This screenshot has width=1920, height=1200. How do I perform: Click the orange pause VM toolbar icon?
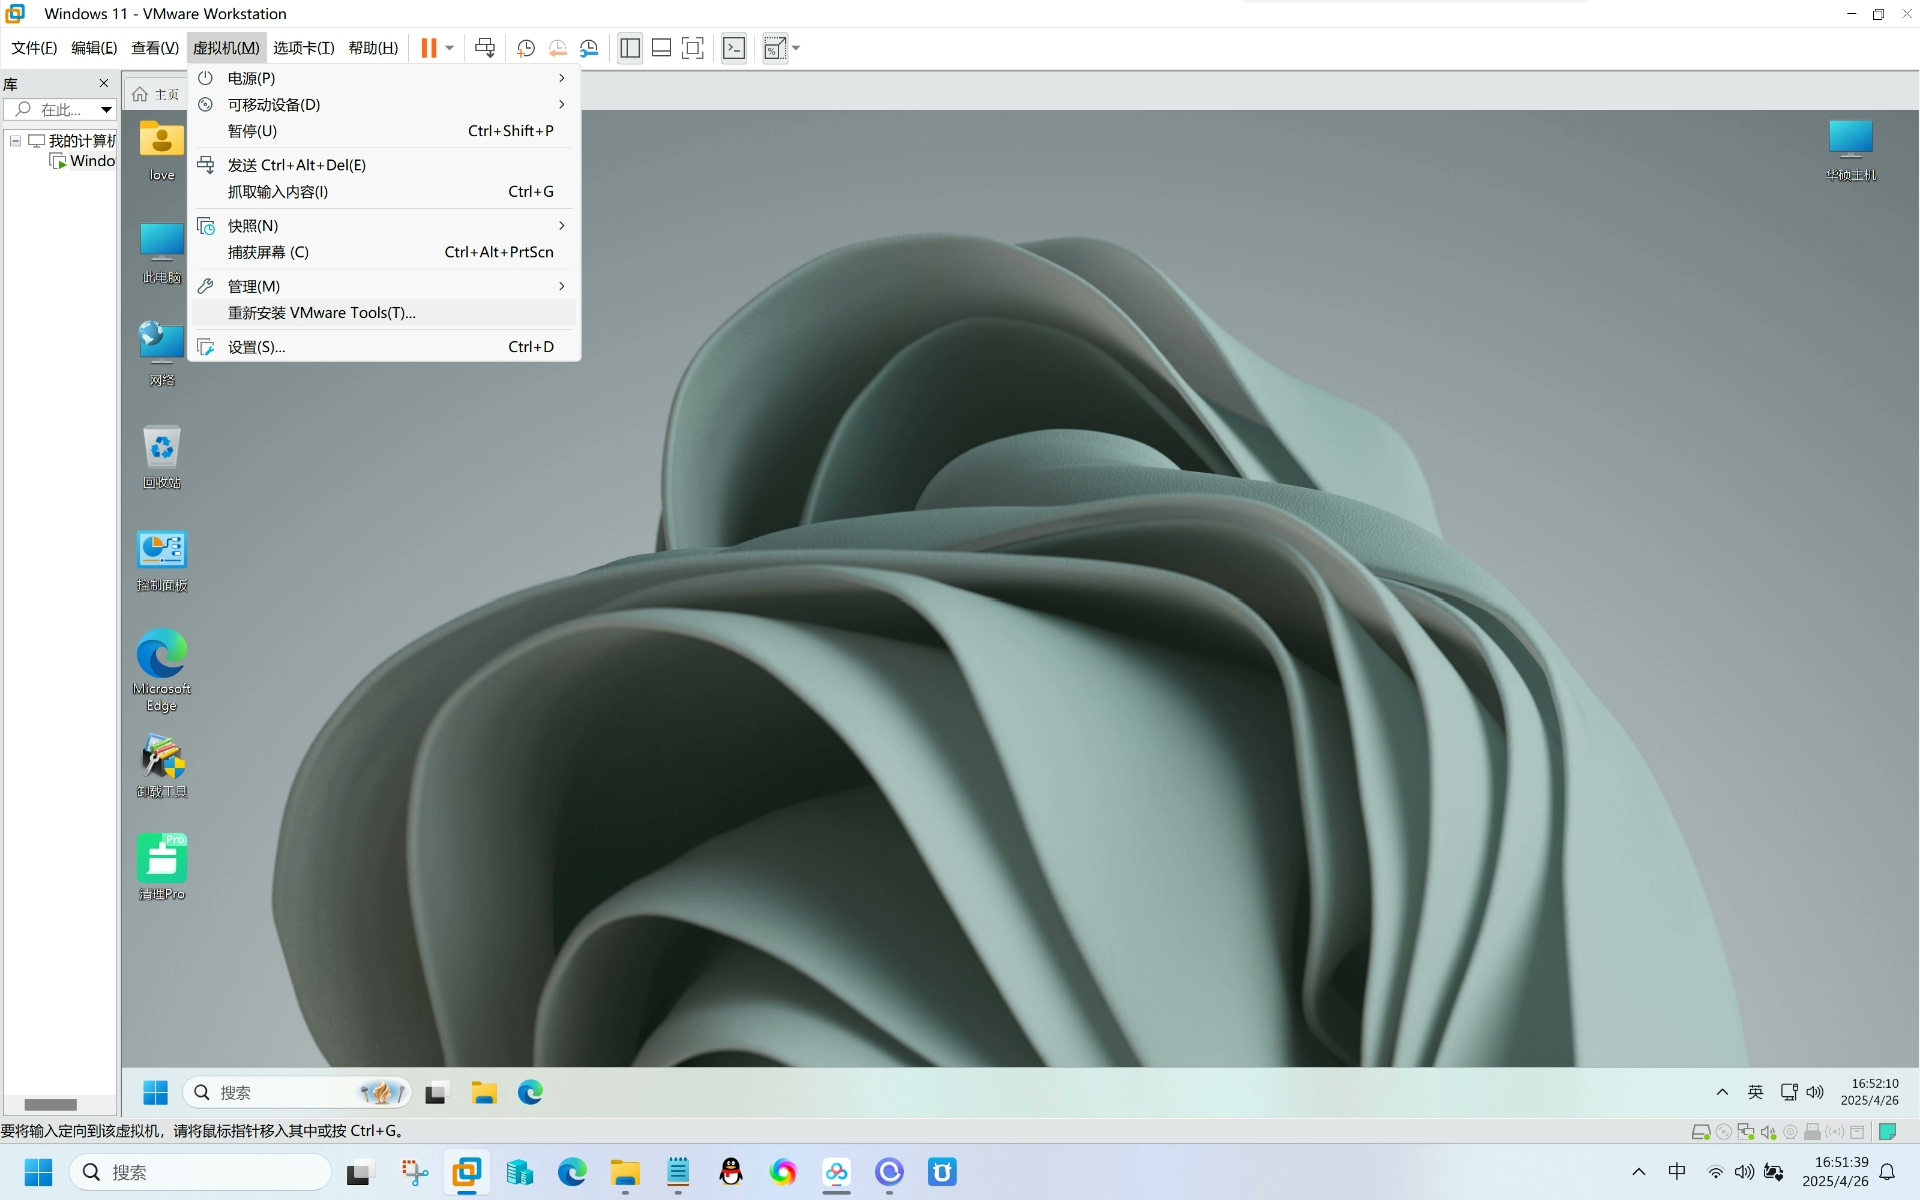(428, 48)
